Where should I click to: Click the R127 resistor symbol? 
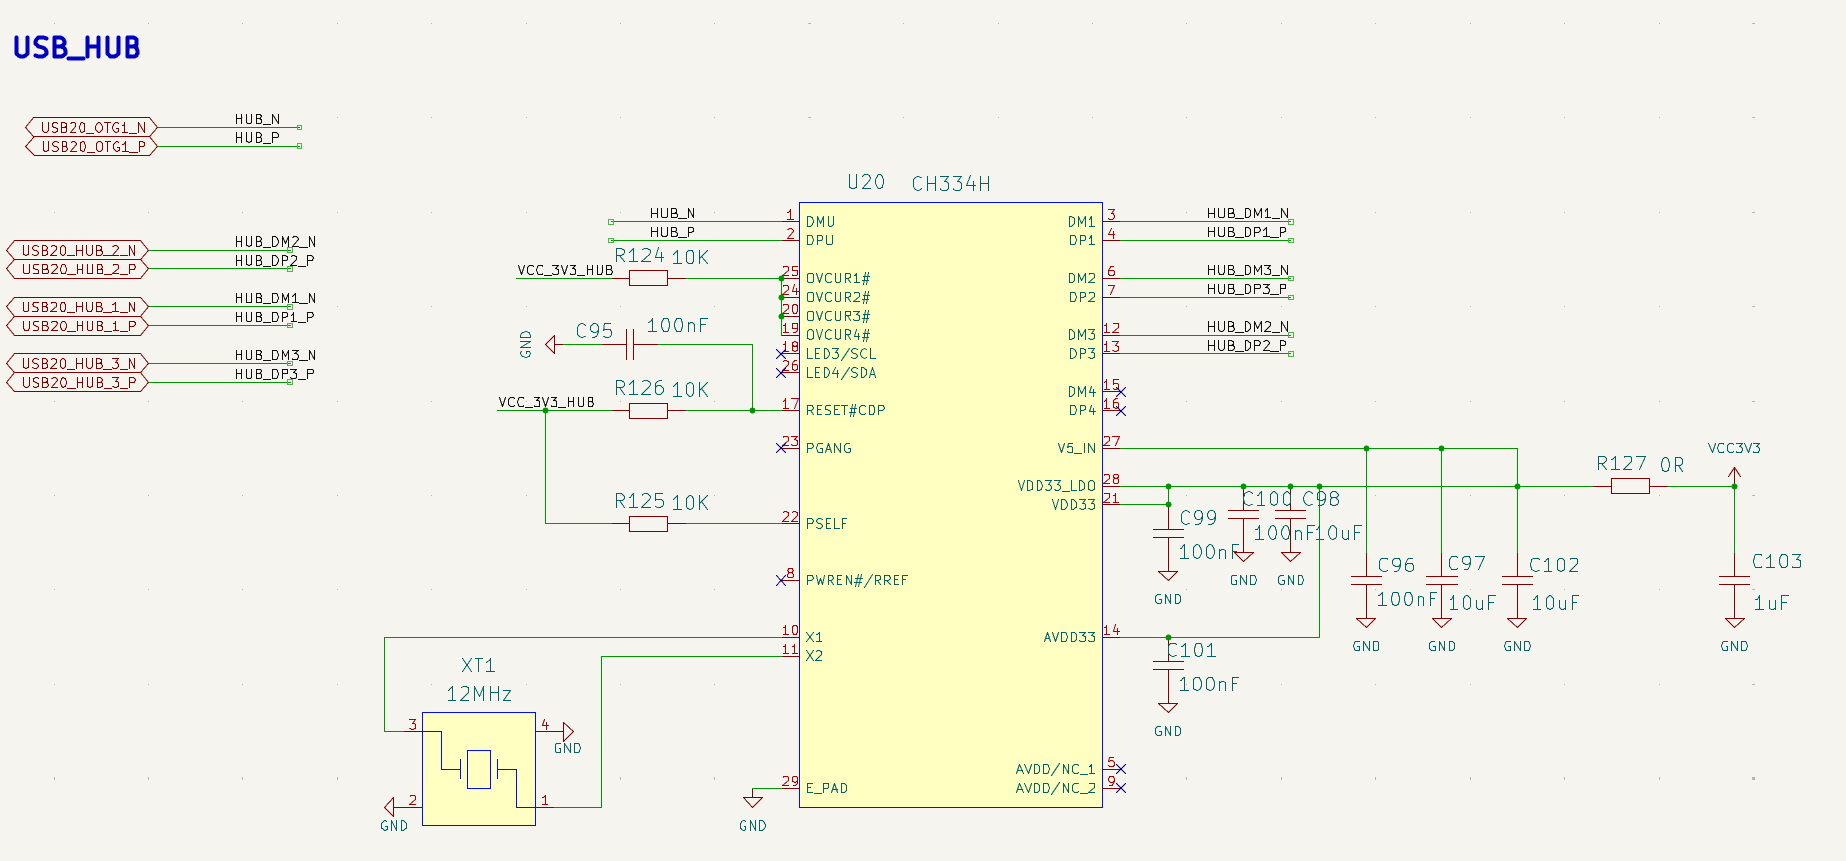1630,487
